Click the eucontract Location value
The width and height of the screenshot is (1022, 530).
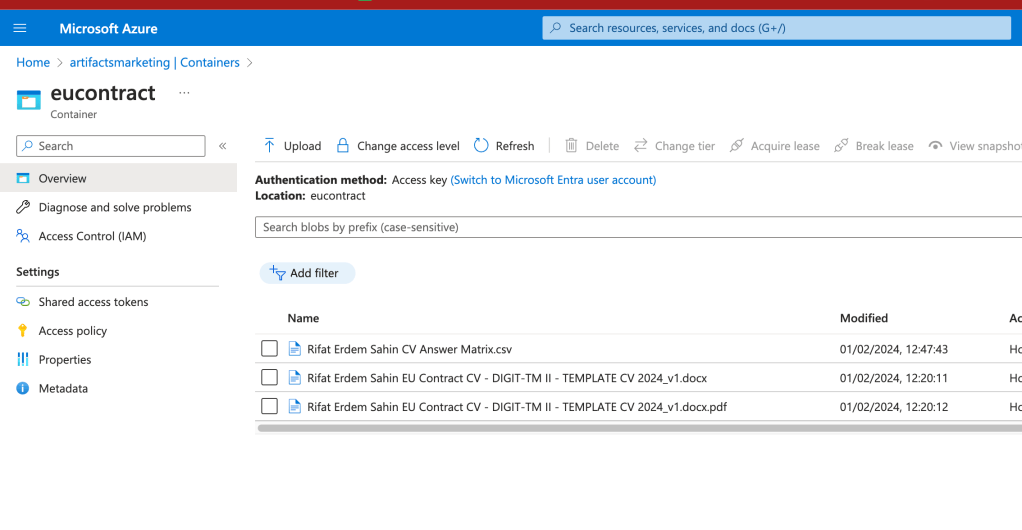tap(338, 196)
